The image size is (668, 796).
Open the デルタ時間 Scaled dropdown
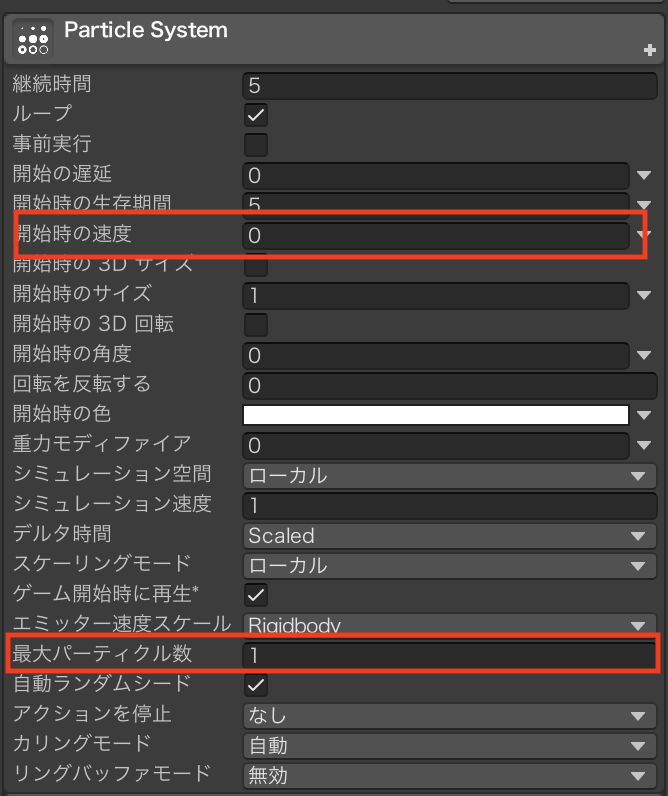[450, 536]
